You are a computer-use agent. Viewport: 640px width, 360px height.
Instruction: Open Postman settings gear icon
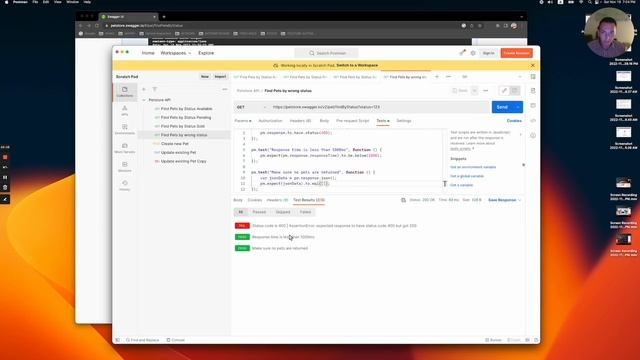(x=473, y=53)
